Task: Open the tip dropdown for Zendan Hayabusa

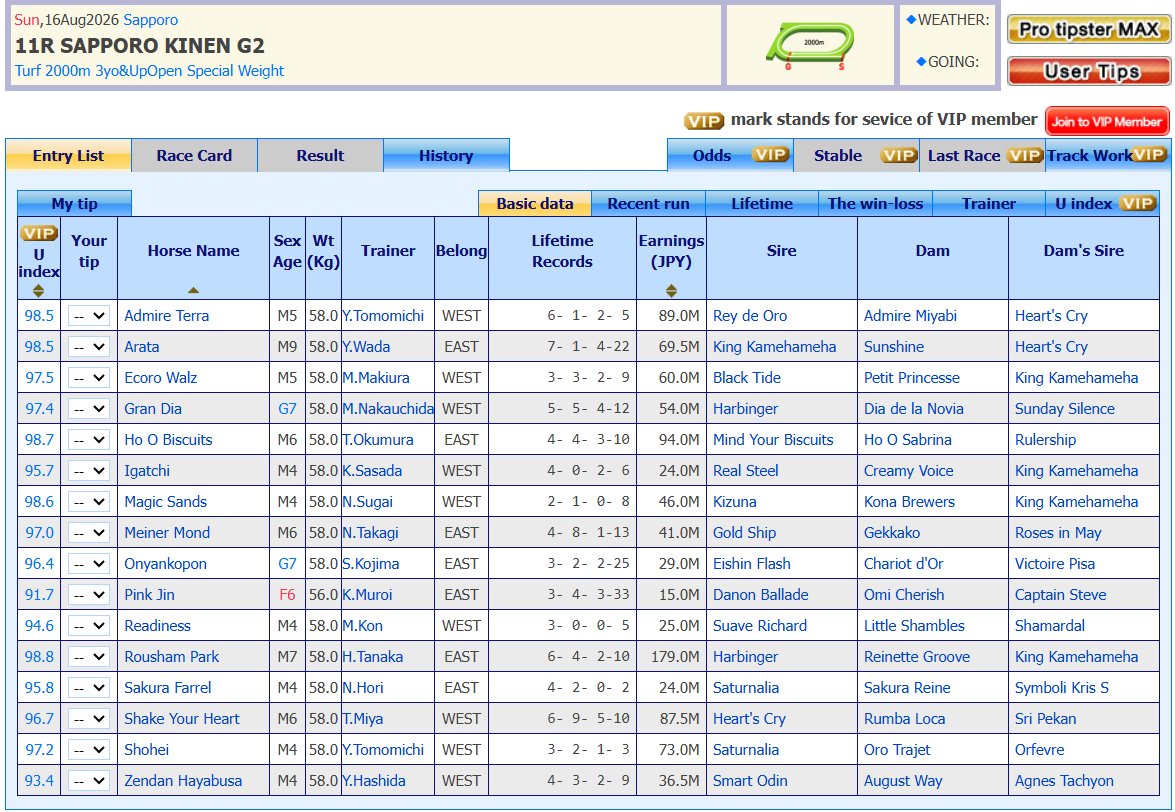Action: click(88, 781)
